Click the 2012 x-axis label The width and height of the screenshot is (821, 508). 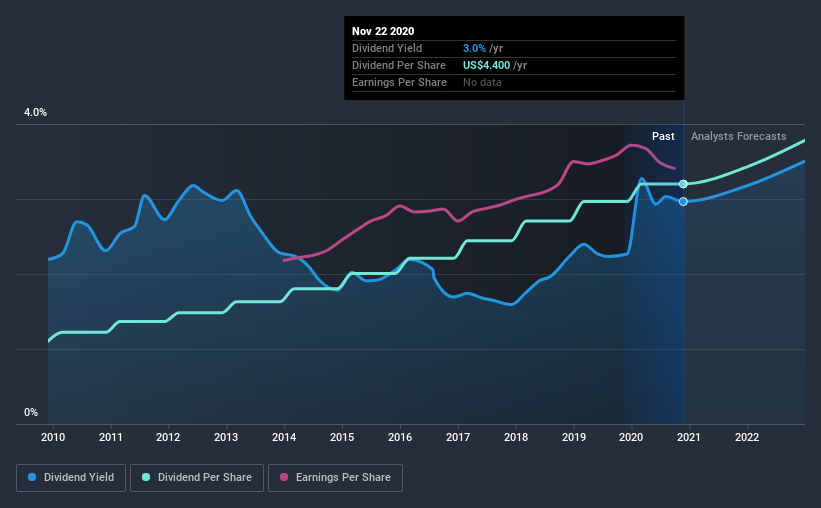click(x=168, y=437)
